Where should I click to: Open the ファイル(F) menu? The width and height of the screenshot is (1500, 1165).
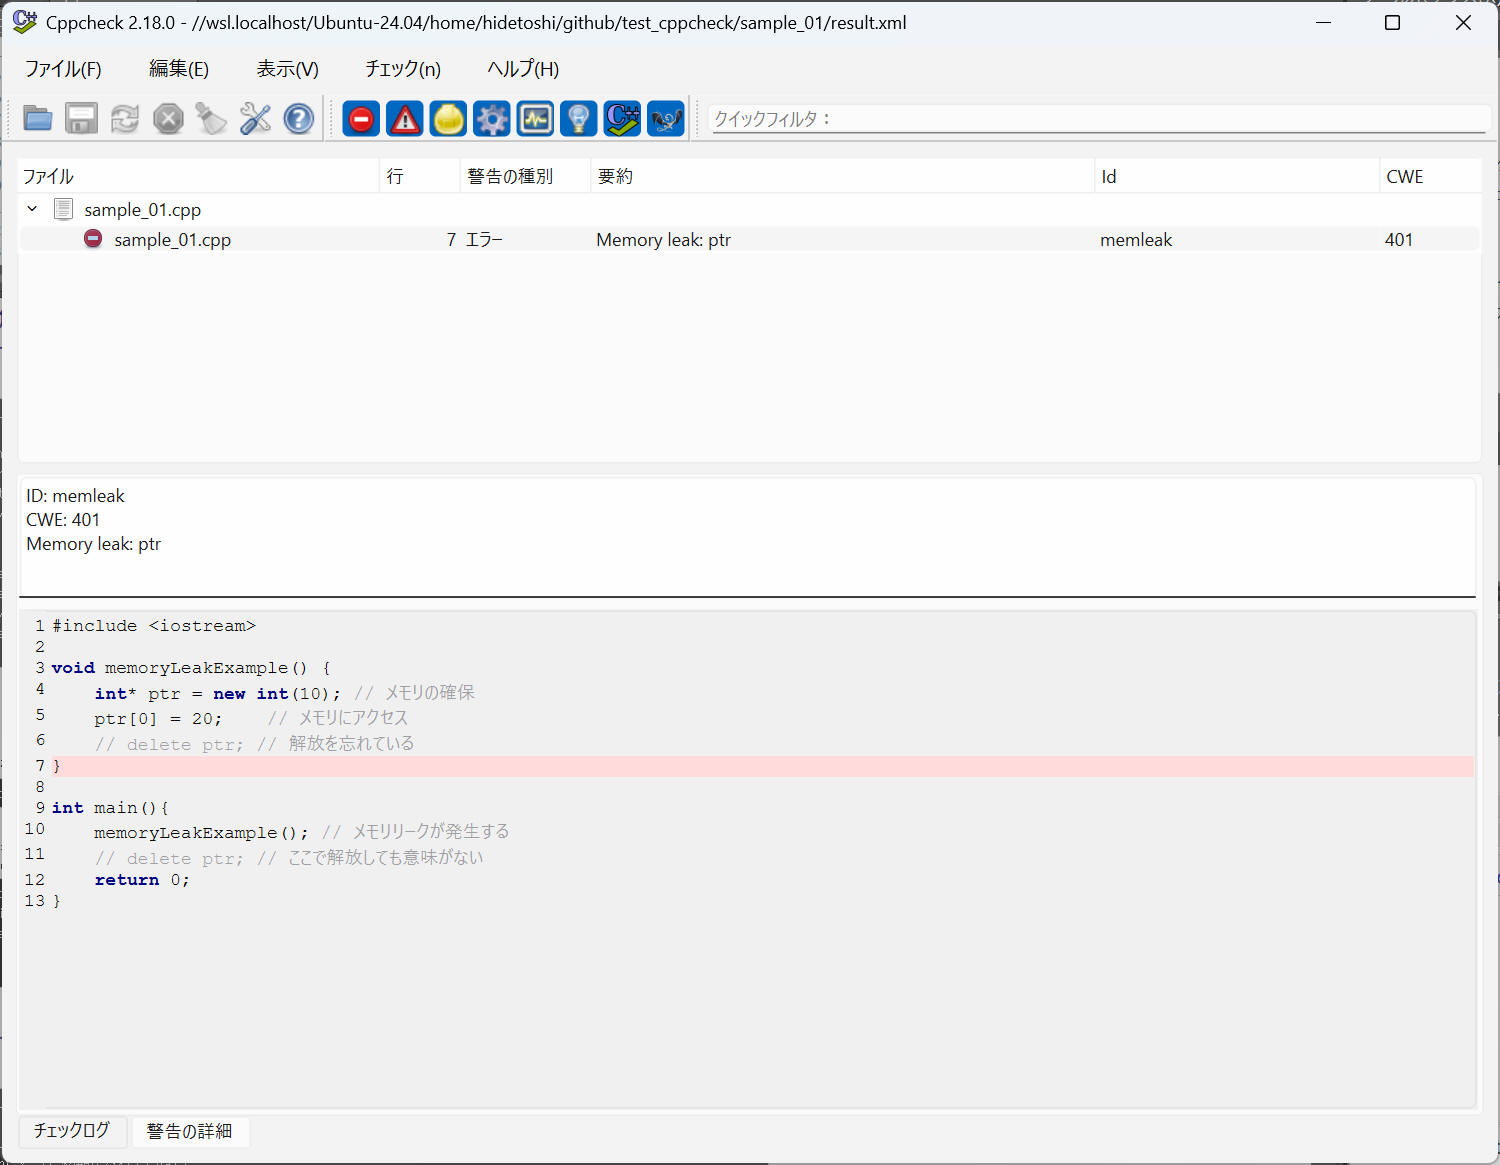coord(63,69)
